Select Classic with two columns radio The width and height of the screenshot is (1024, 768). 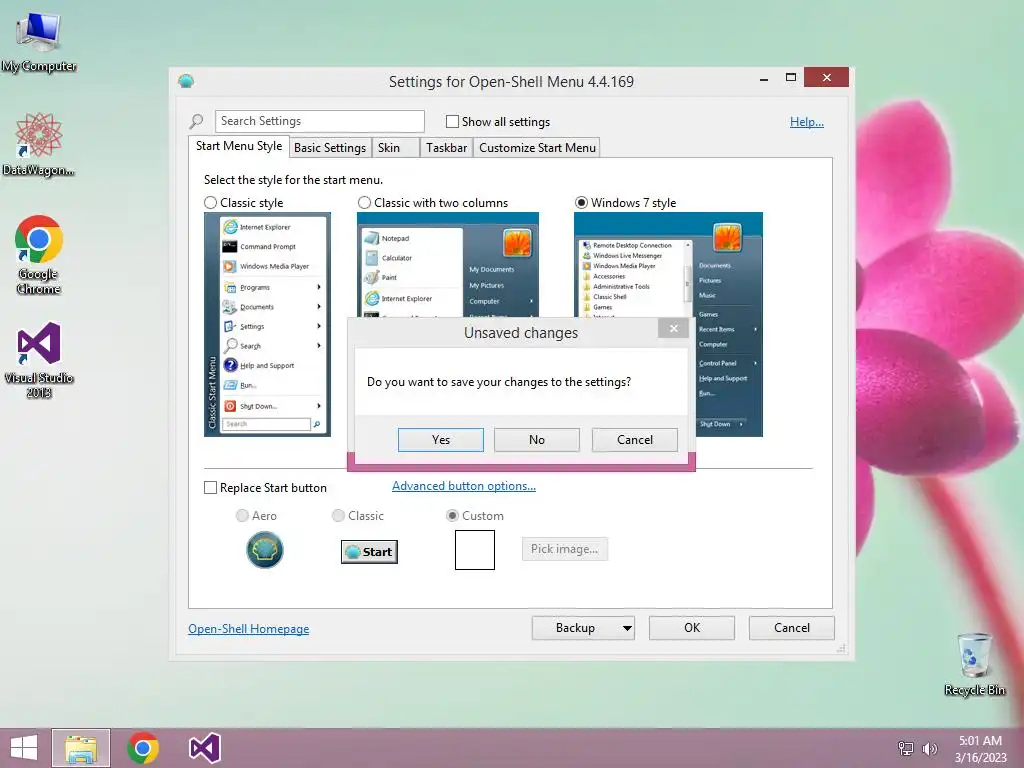click(364, 202)
